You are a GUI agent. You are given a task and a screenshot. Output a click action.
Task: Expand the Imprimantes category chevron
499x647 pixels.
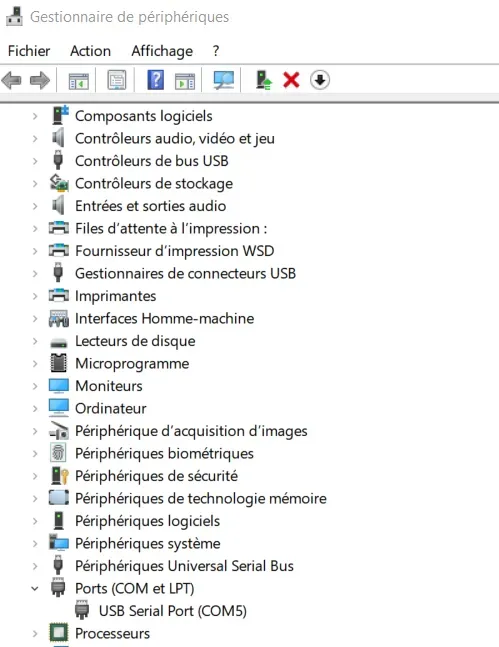pos(35,296)
